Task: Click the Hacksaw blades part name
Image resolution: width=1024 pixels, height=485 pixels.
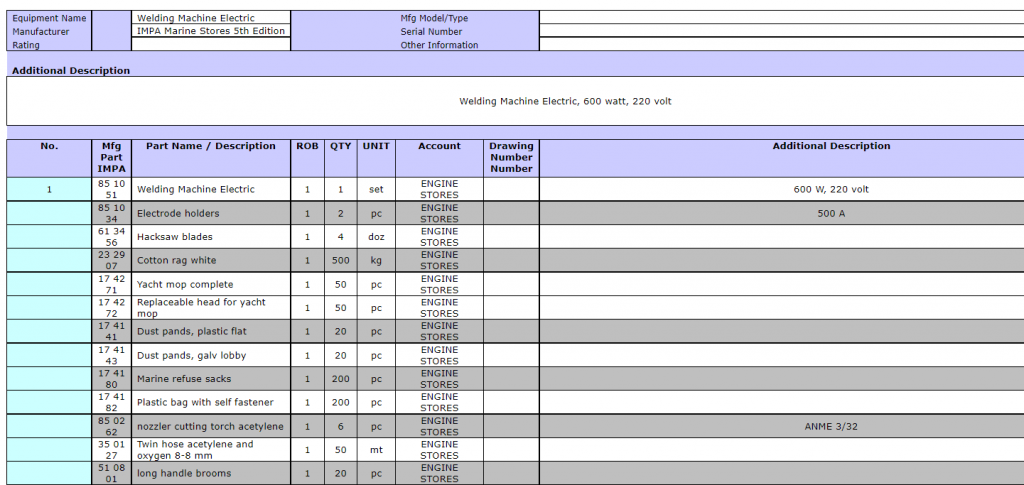Action: 175,237
